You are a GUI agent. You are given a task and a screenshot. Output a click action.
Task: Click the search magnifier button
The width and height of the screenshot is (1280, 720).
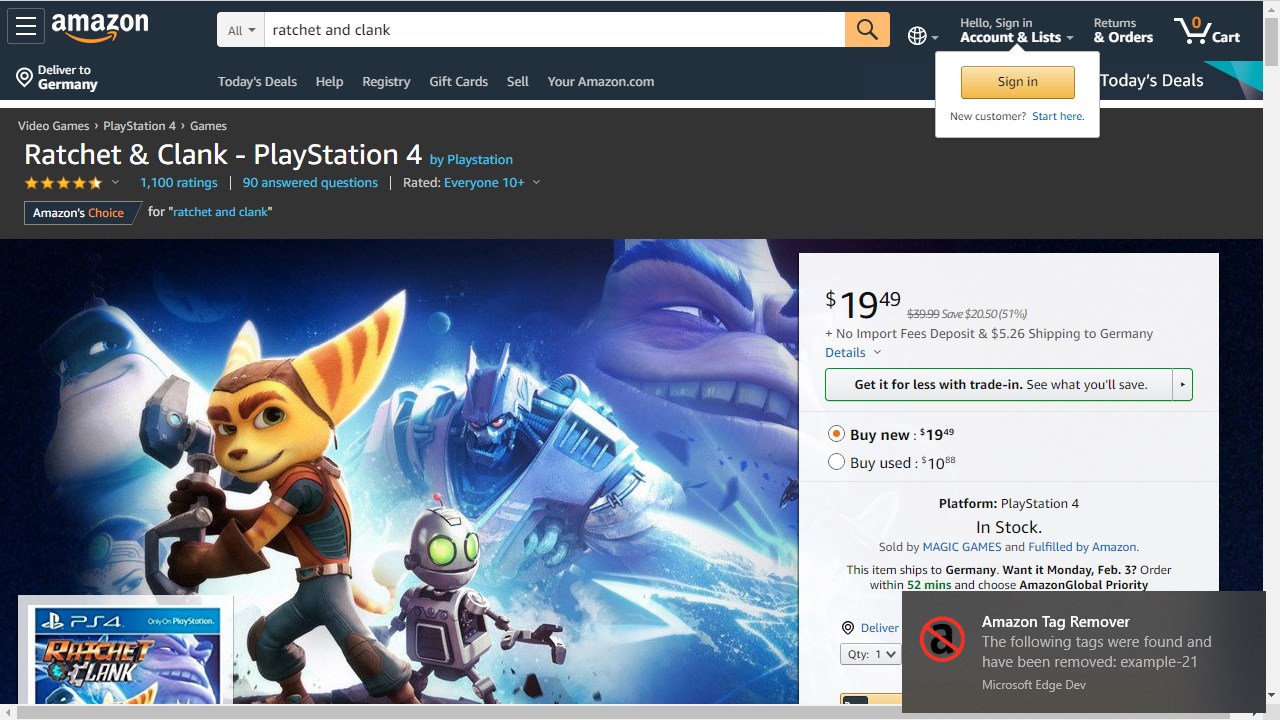[867, 30]
